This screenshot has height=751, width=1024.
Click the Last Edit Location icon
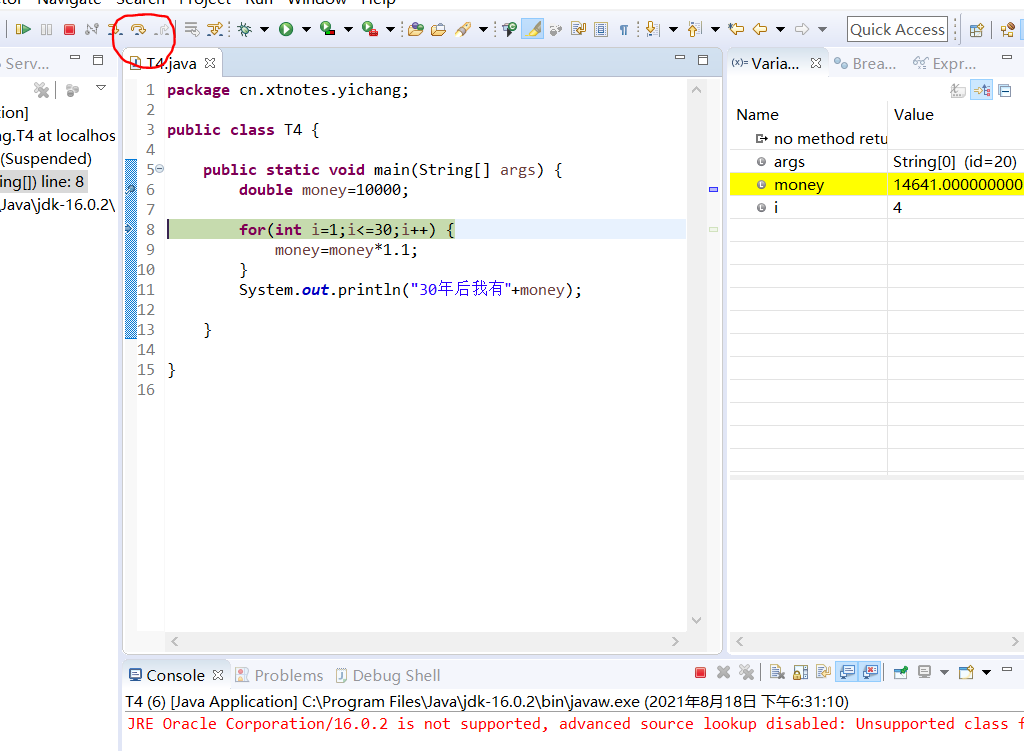tap(736, 29)
